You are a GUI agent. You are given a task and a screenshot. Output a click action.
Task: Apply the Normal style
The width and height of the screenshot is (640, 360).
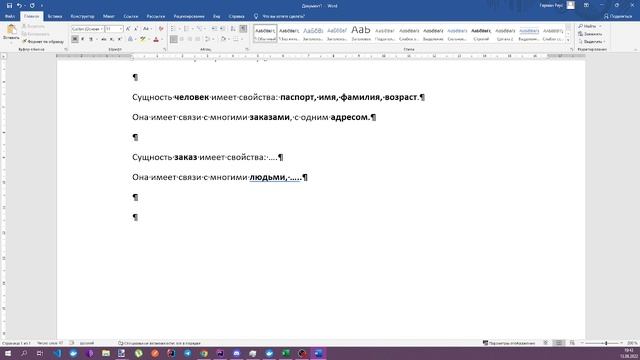coord(265,33)
